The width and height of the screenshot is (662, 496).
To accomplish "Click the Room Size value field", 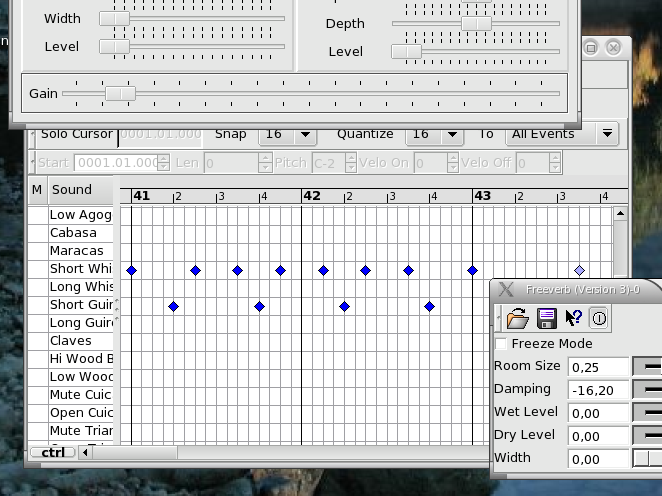I will [598, 367].
